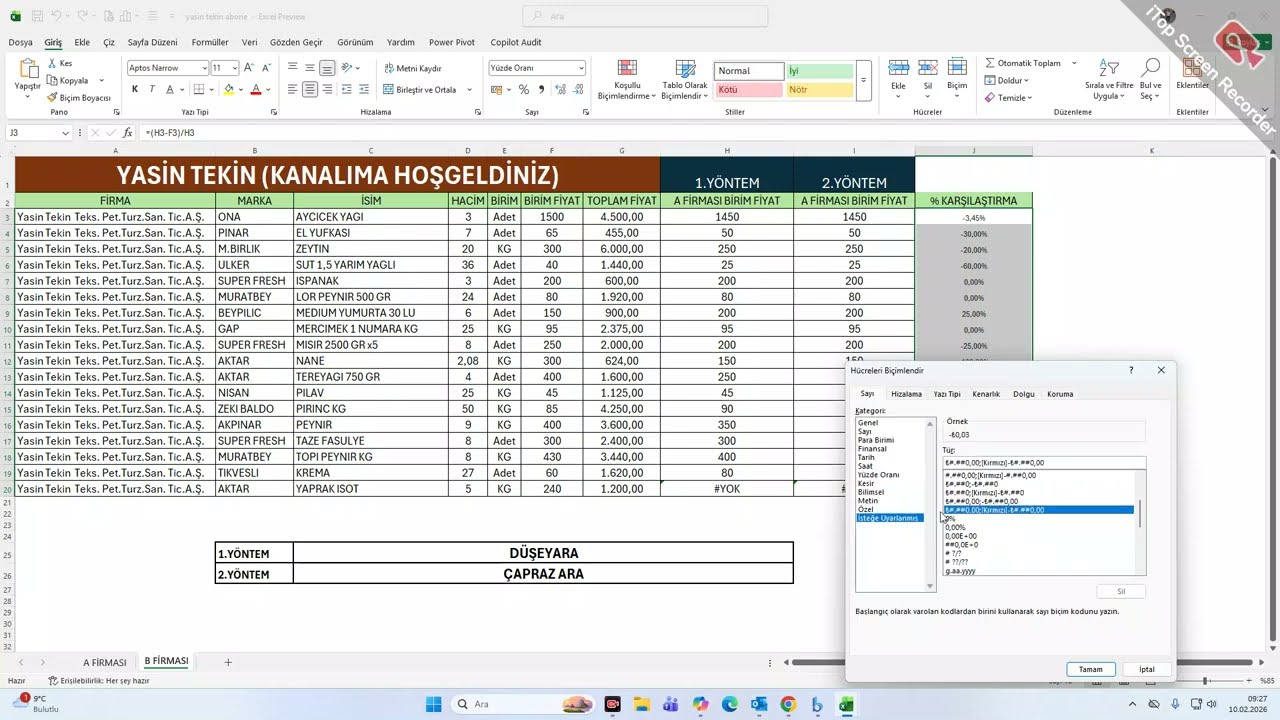Open the Eklentiler add-ins icon
The image size is (1280, 720).
pyautogui.click(x=1191, y=68)
